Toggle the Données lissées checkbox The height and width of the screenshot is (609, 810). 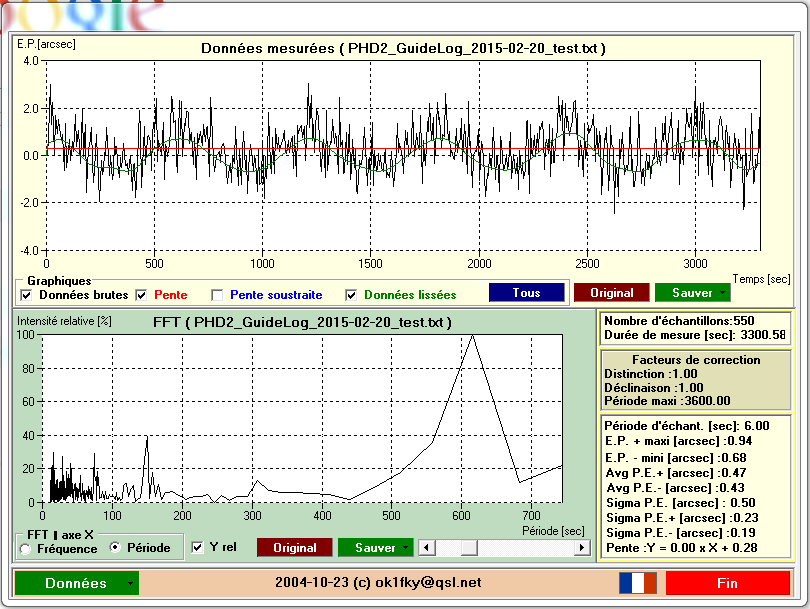pyautogui.click(x=351, y=295)
